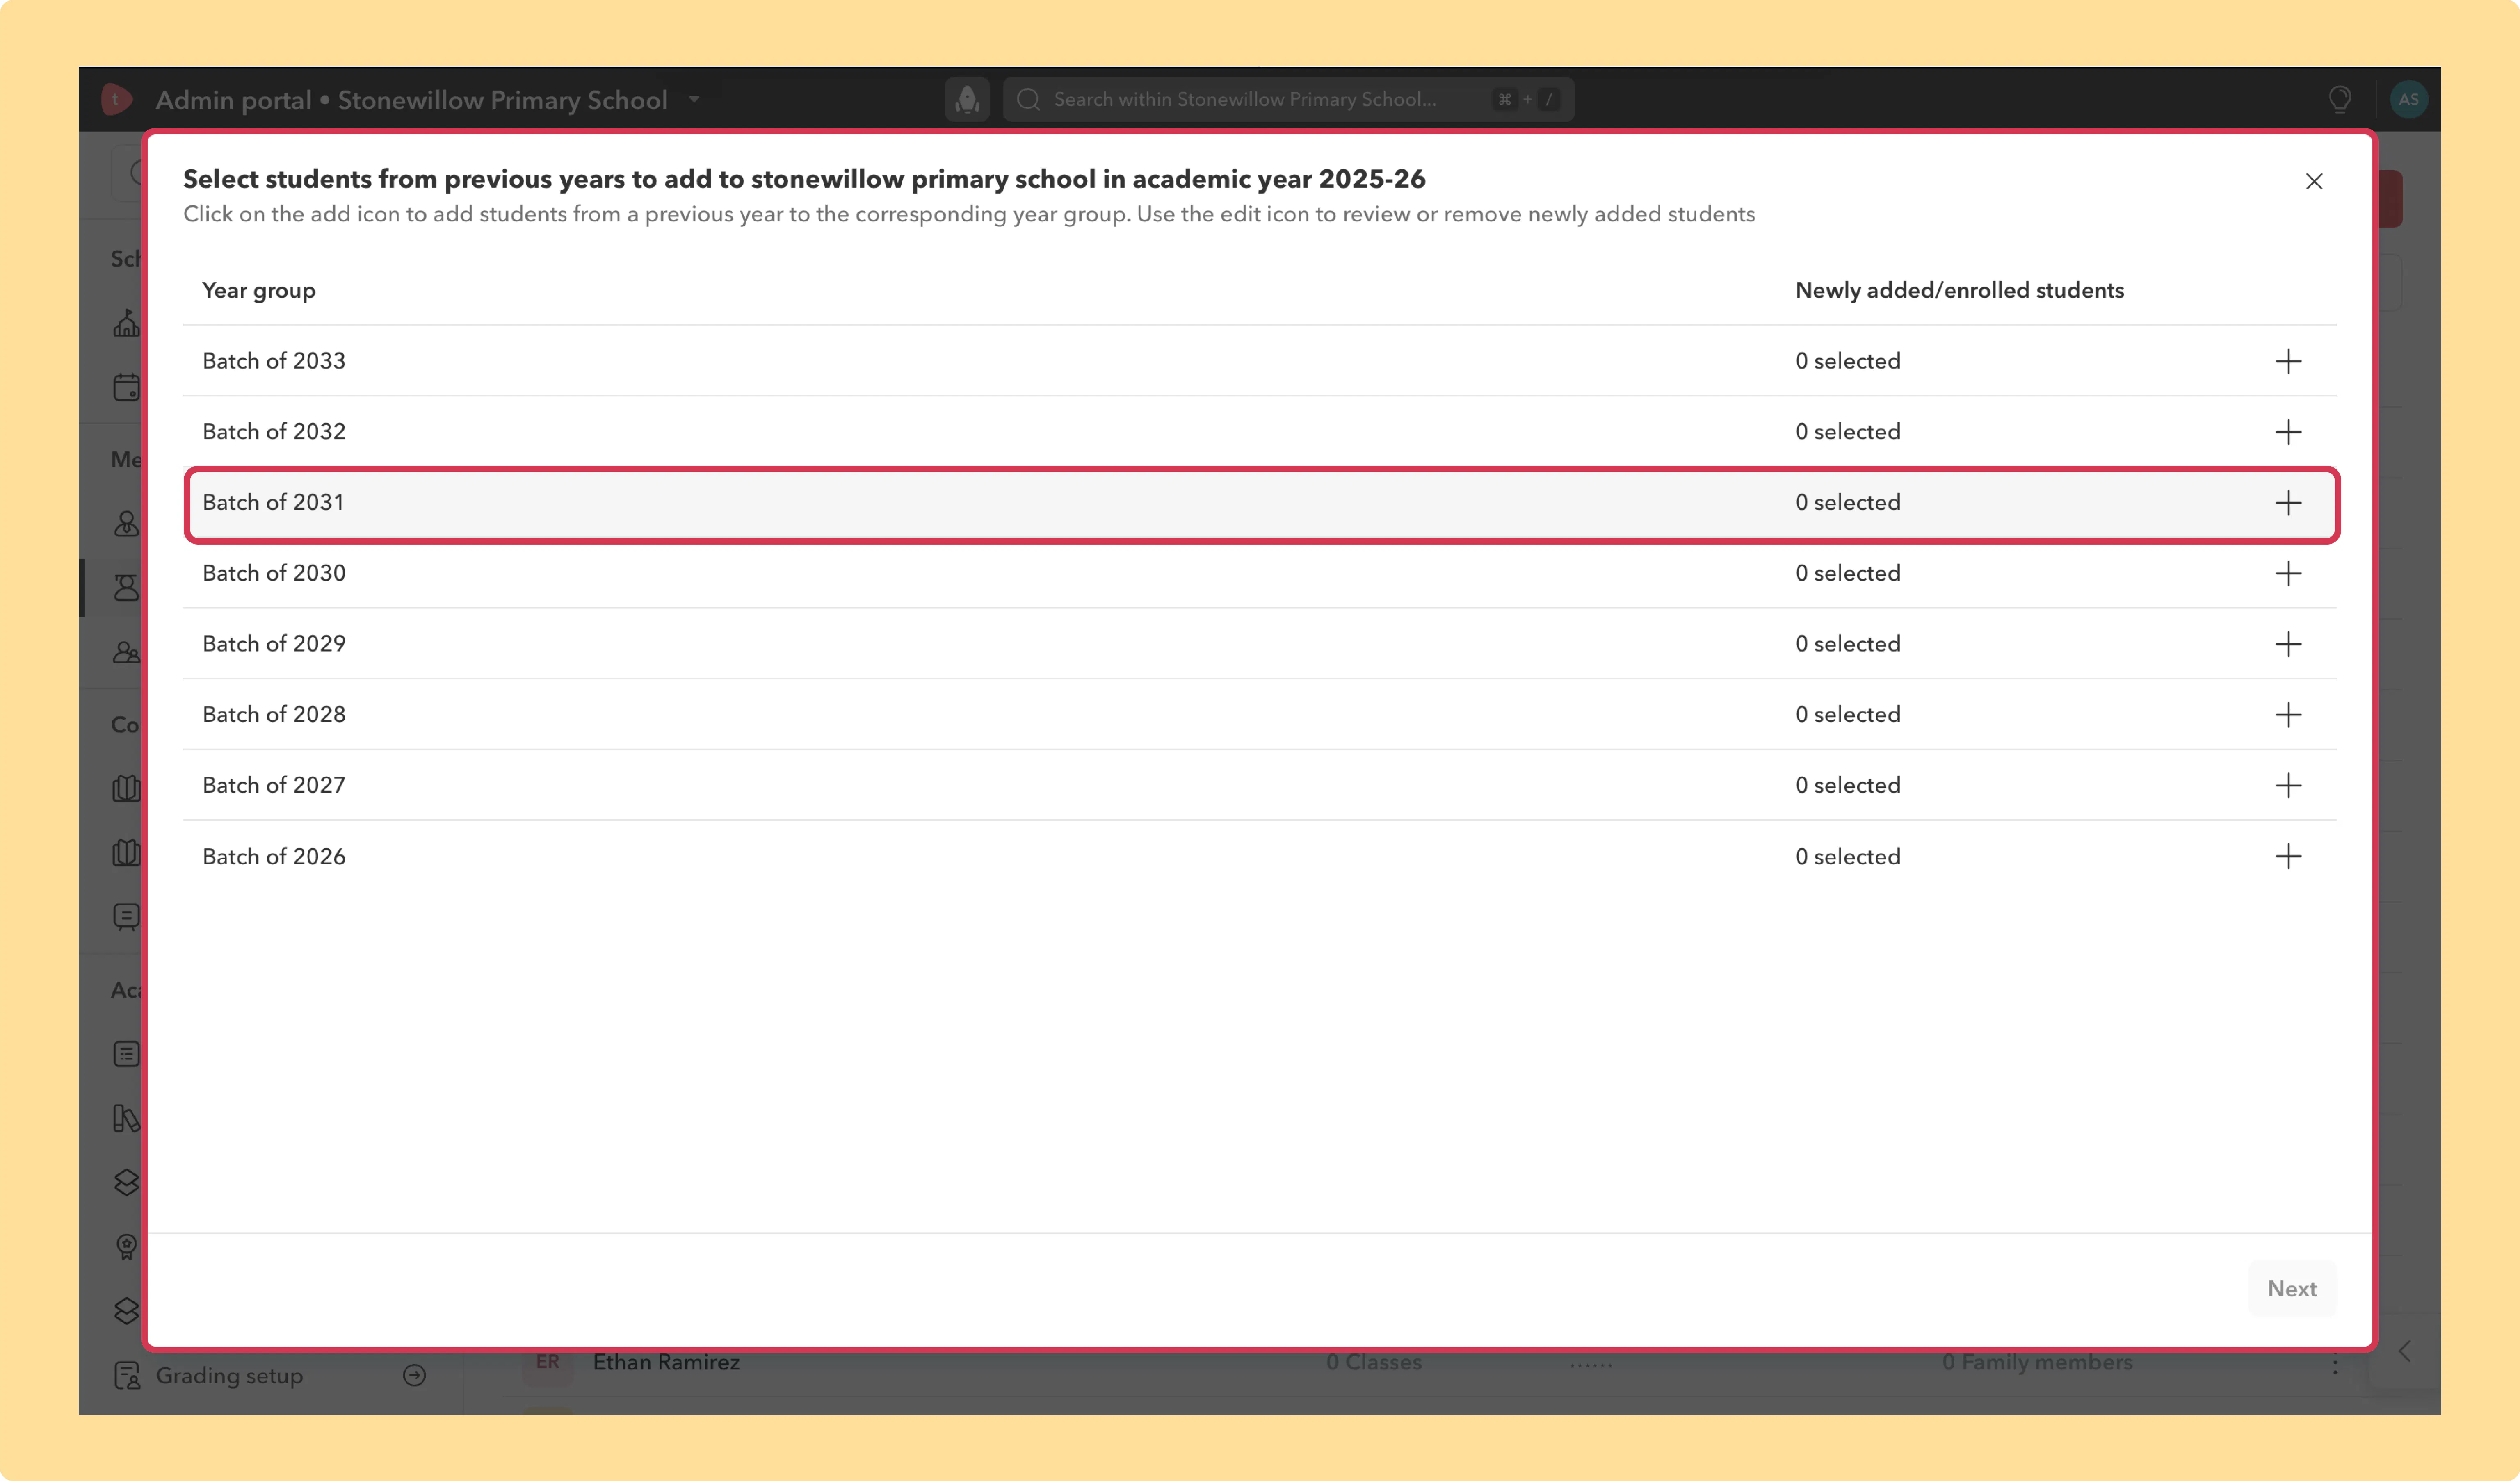Click the leaning books icon in the sidebar
This screenshot has height=1481, width=2520.
(x=127, y=1118)
